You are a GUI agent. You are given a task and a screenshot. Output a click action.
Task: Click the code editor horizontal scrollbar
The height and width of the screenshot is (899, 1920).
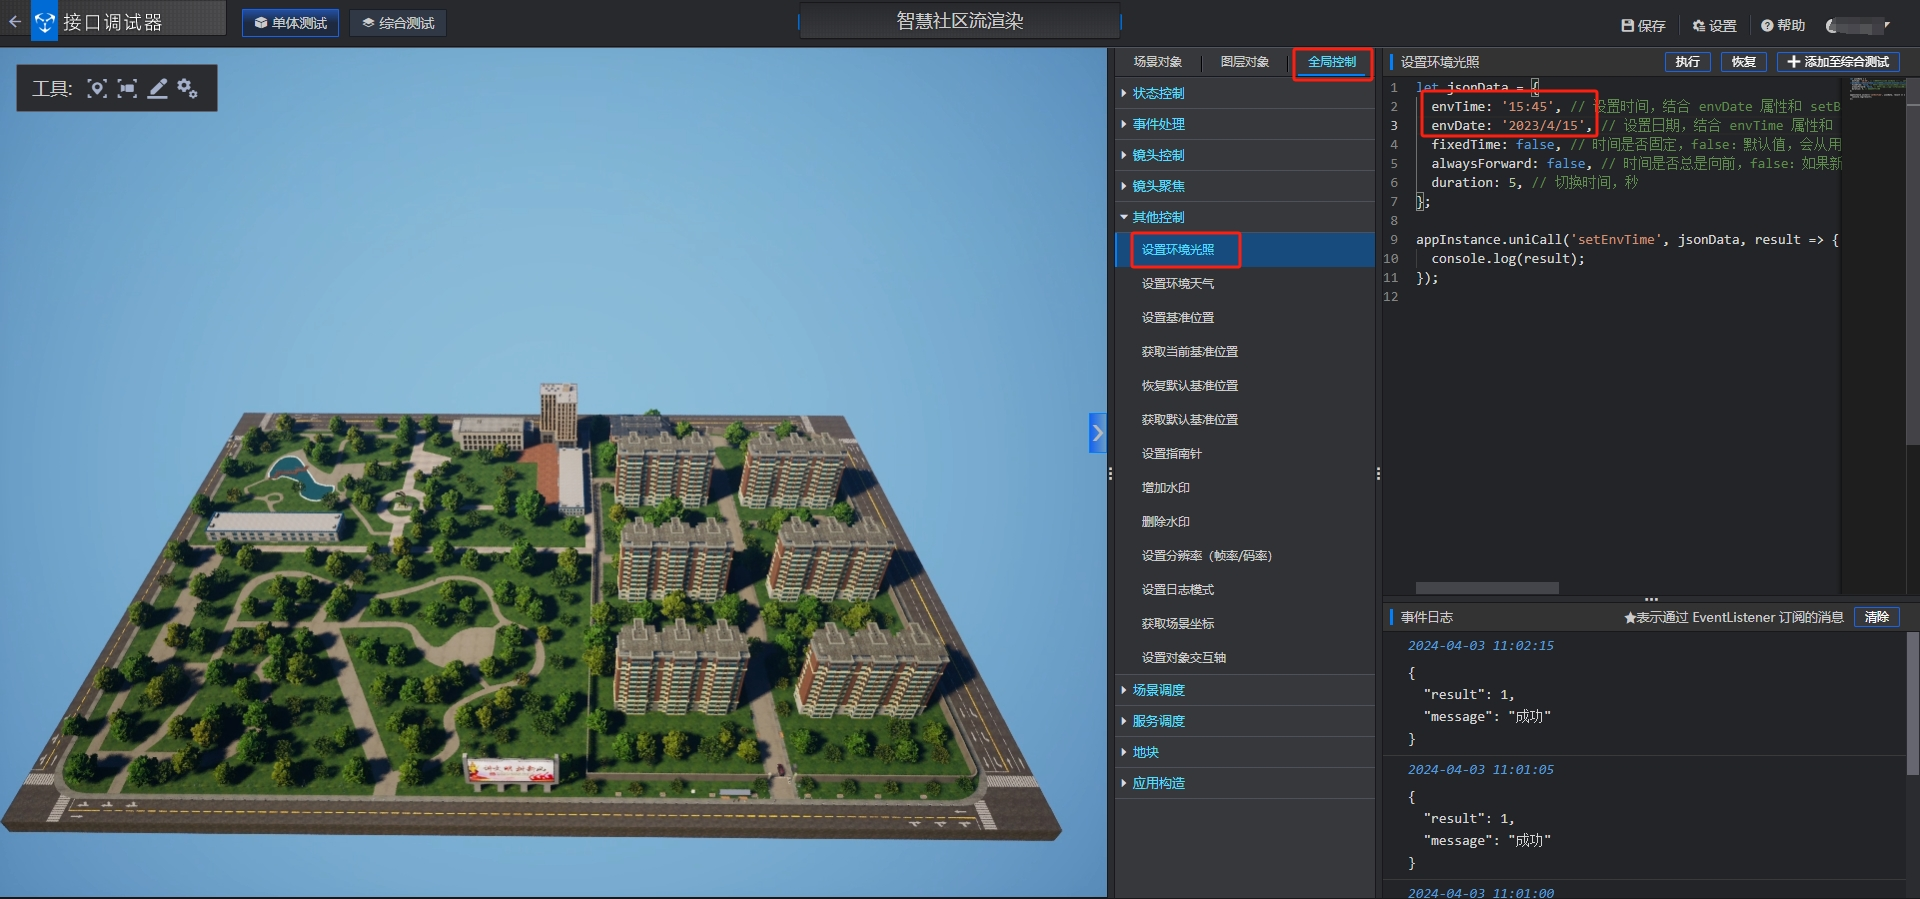coord(1487,588)
